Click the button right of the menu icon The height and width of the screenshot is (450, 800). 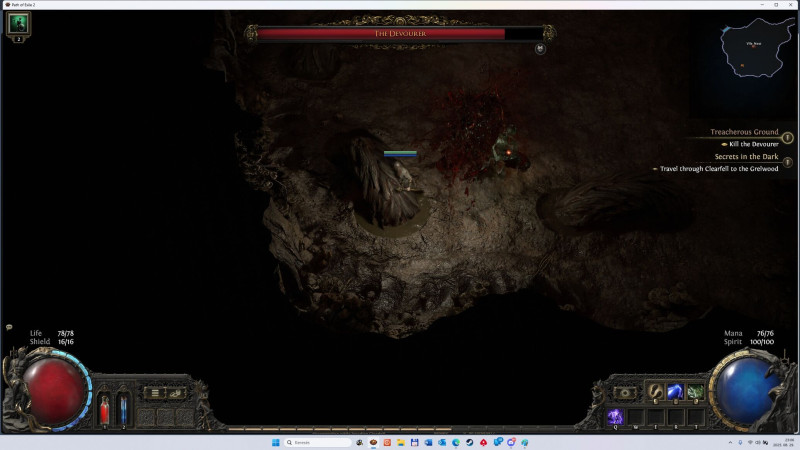[176, 393]
